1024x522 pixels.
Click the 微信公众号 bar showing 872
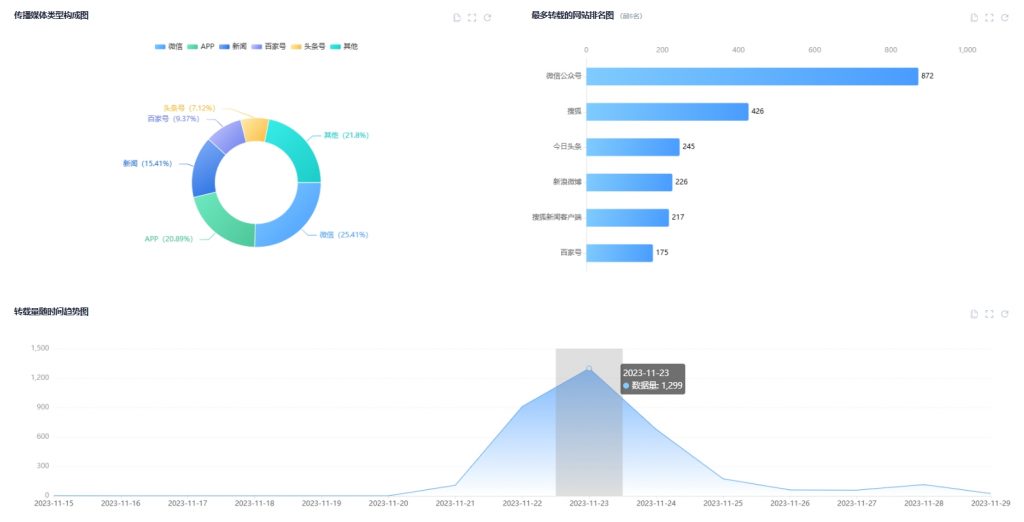[x=751, y=76]
